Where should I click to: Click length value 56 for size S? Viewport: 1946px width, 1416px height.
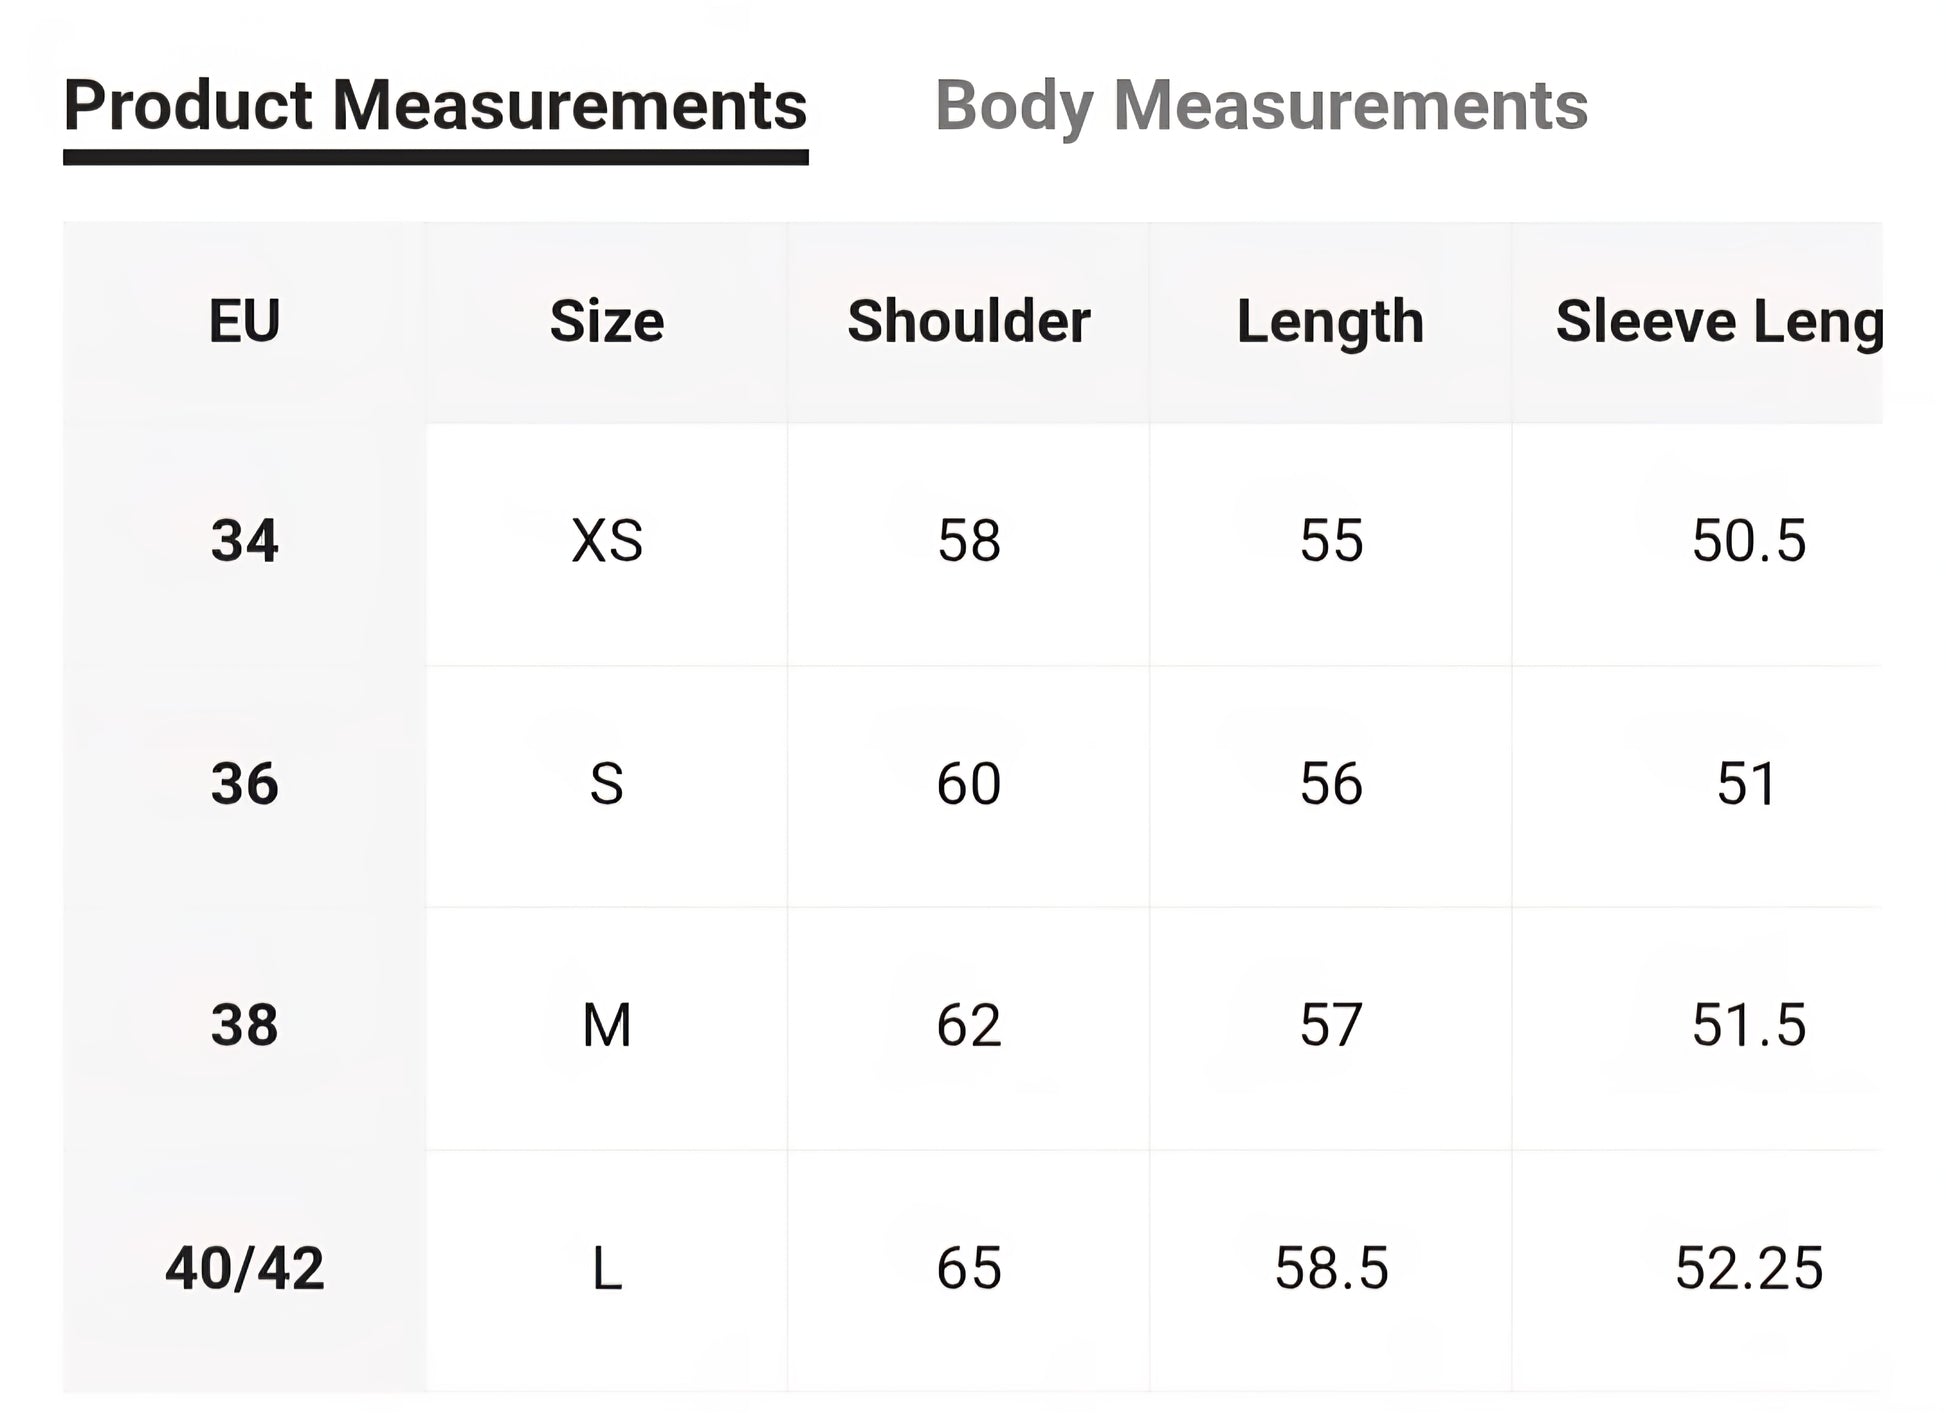(1330, 784)
